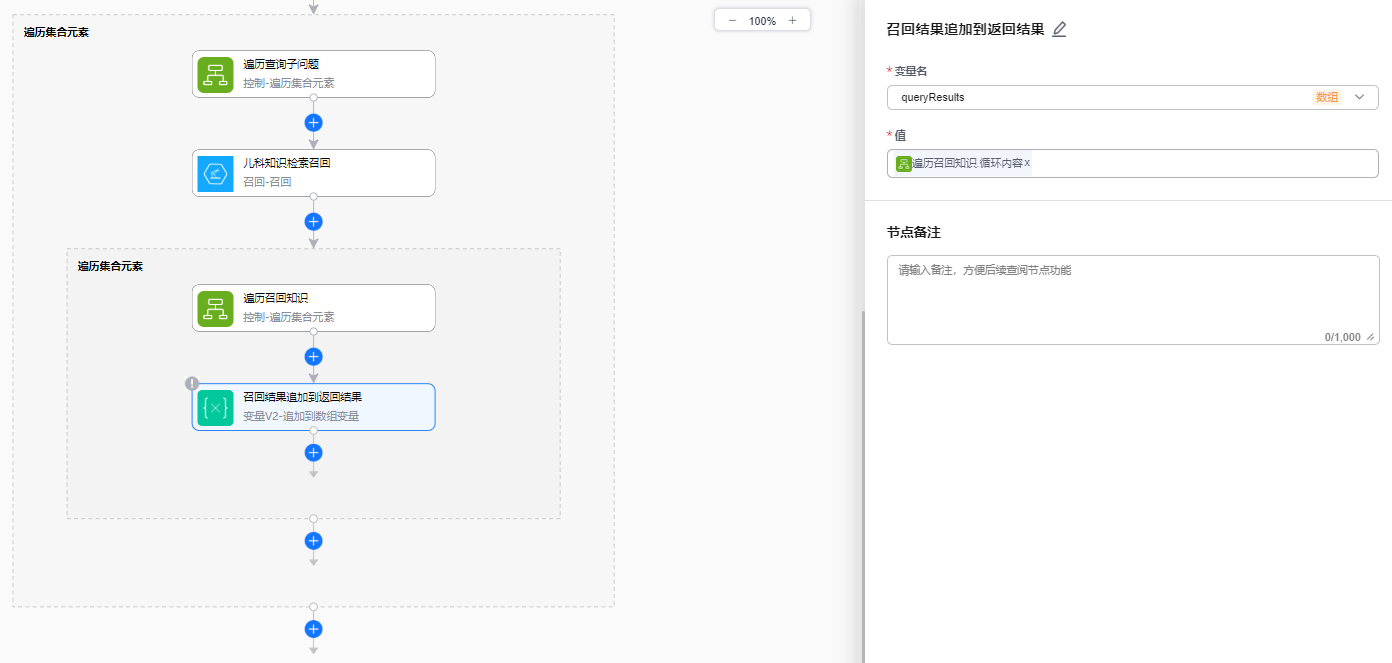Click the zoom out minus button

732,21
